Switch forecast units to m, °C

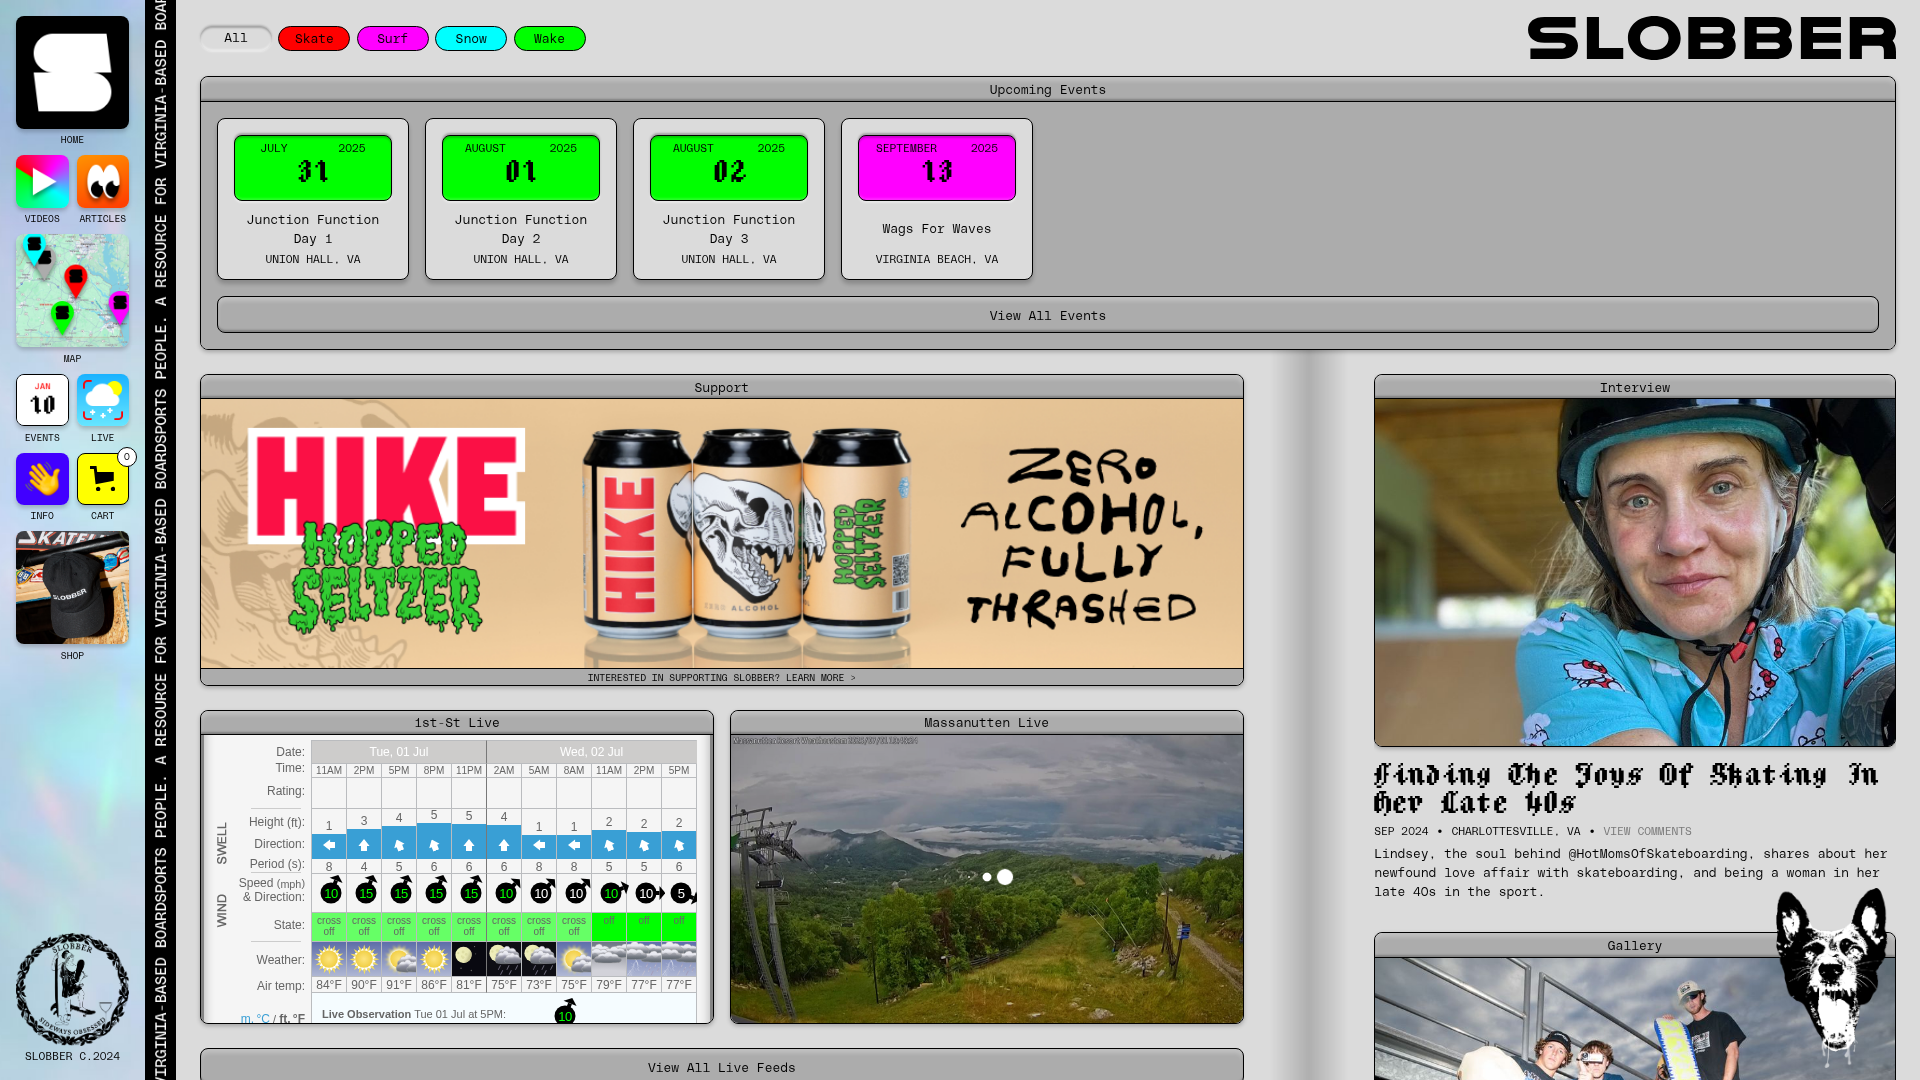click(x=255, y=1019)
